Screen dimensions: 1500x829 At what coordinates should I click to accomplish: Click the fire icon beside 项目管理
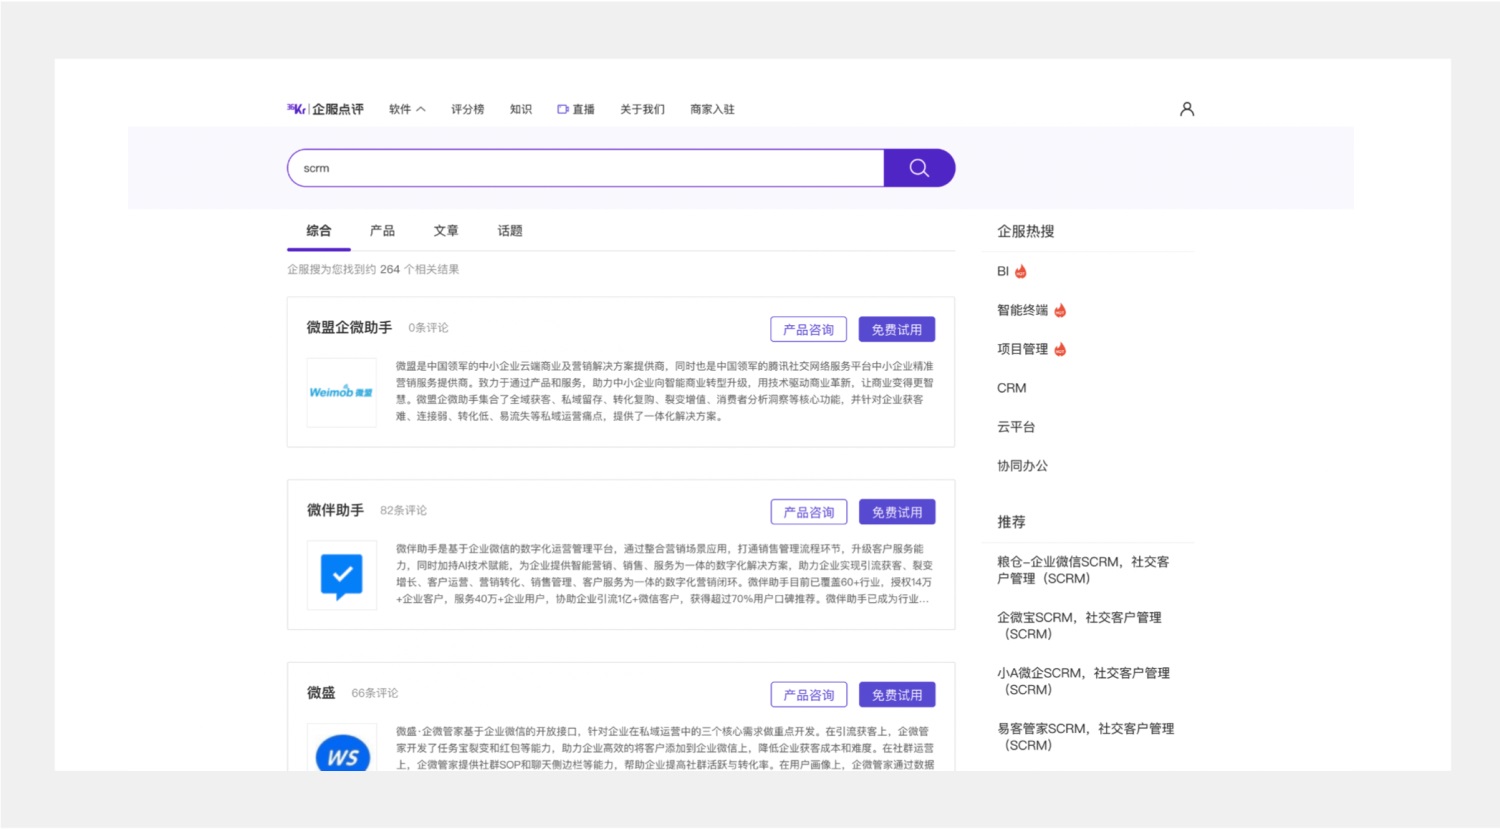pos(1060,349)
